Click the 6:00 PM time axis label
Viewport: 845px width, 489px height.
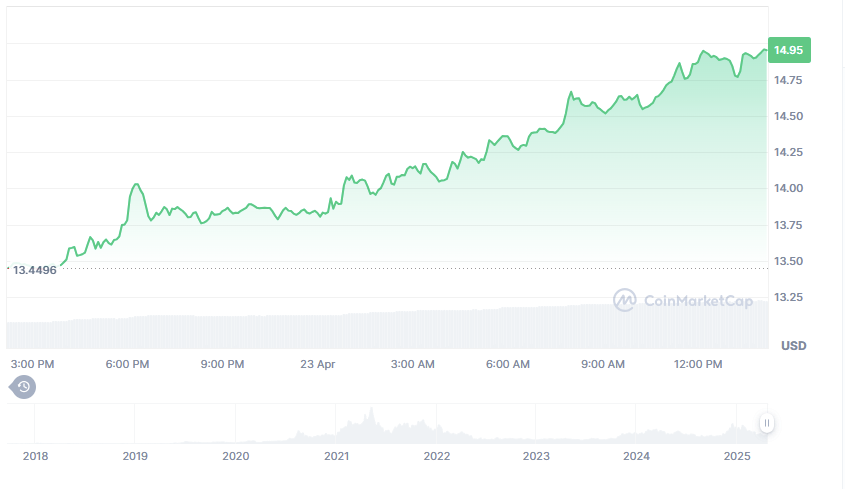click(127, 364)
